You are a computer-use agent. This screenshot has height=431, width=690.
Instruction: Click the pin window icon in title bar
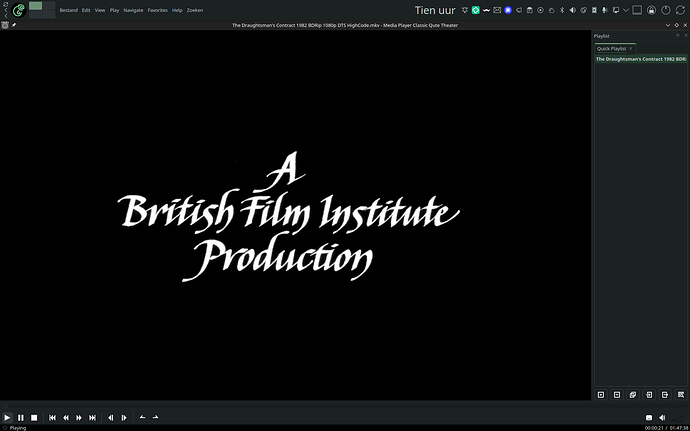pyautogui.click(x=14, y=25)
